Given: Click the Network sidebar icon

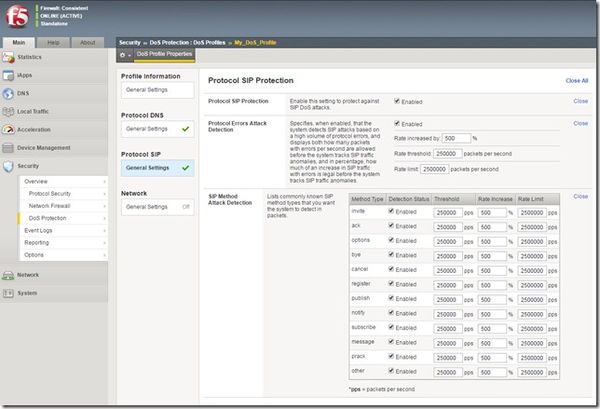Looking at the screenshot, I should point(9,273).
